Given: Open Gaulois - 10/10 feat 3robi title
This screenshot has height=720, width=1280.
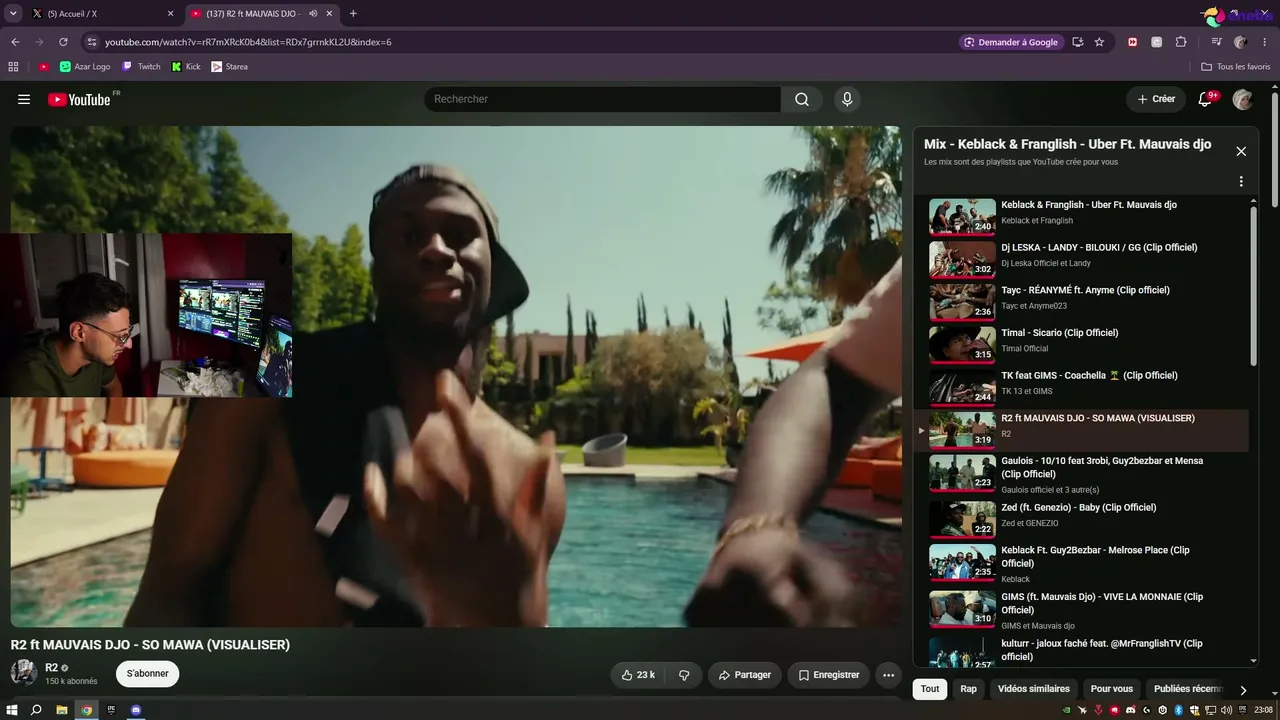Looking at the screenshot, I should click(x=1102, y=467).
